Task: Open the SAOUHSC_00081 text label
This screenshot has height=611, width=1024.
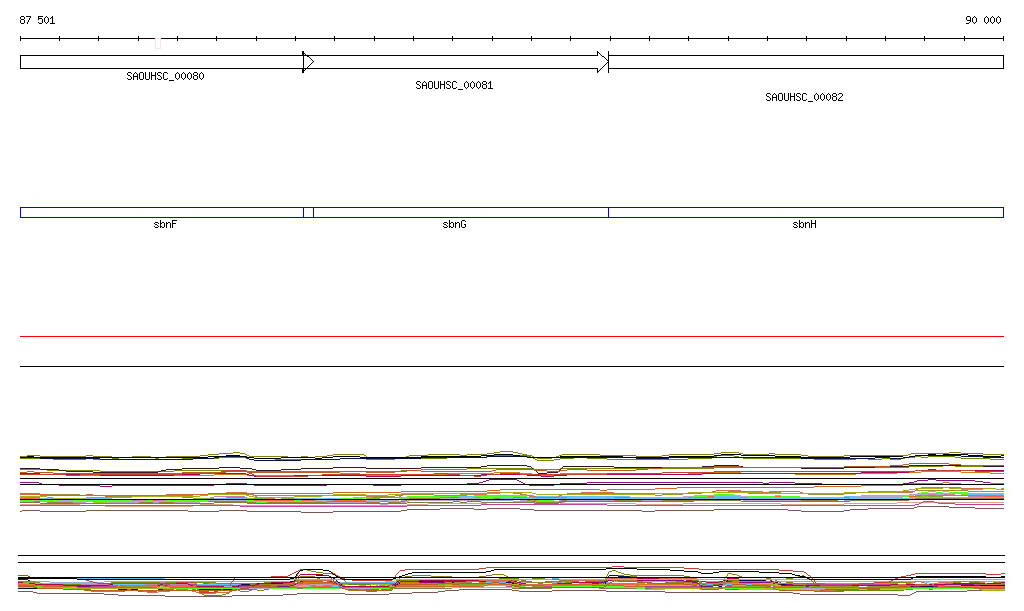Action: pyautogui.click(x=454, y=86)
